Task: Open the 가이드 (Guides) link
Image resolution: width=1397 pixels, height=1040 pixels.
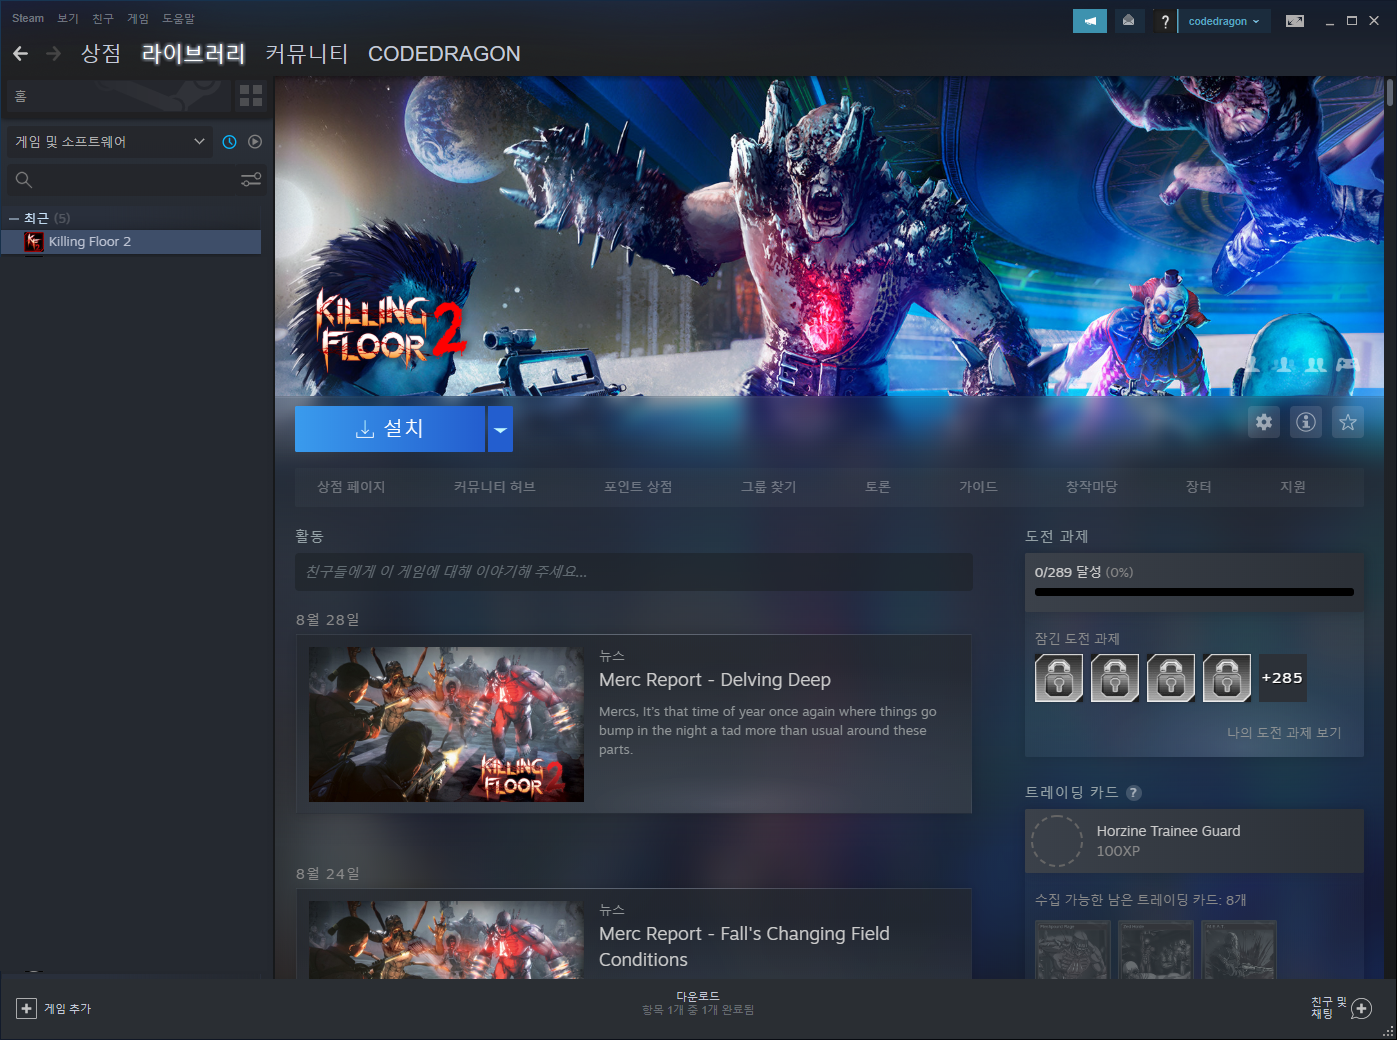Action: 979,487
